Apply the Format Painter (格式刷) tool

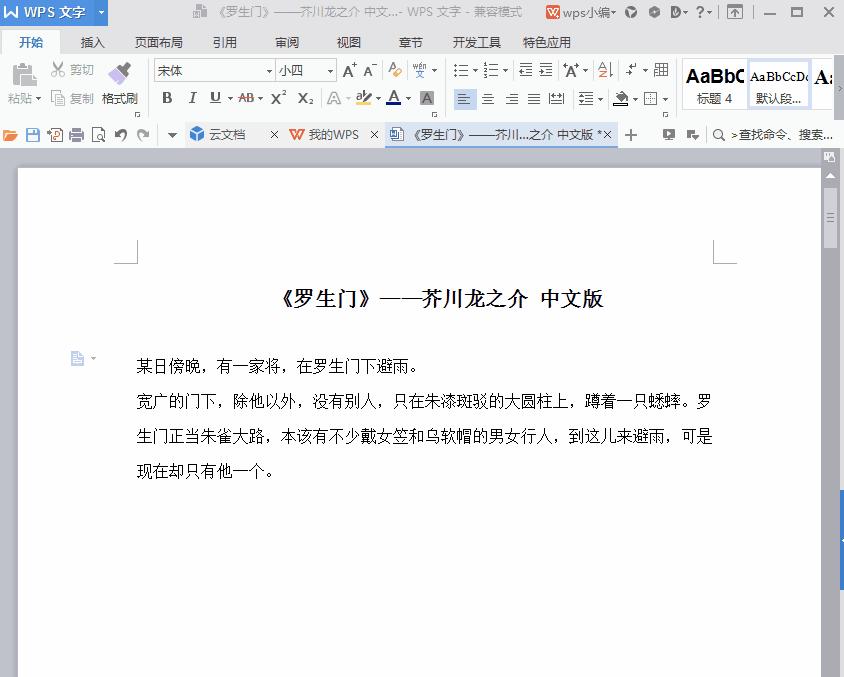(120, 80)
